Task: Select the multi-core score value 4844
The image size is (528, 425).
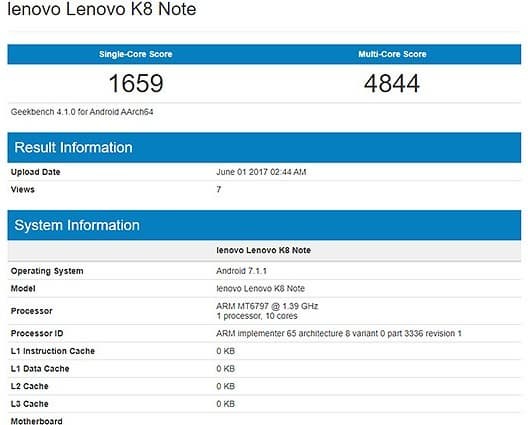Action: [x=392, y=83]
